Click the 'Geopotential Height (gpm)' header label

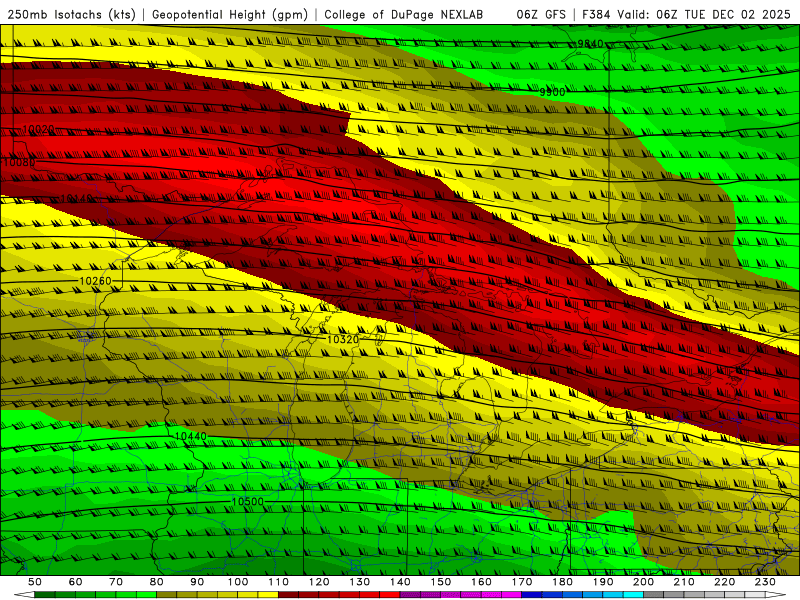click(230, 14)
